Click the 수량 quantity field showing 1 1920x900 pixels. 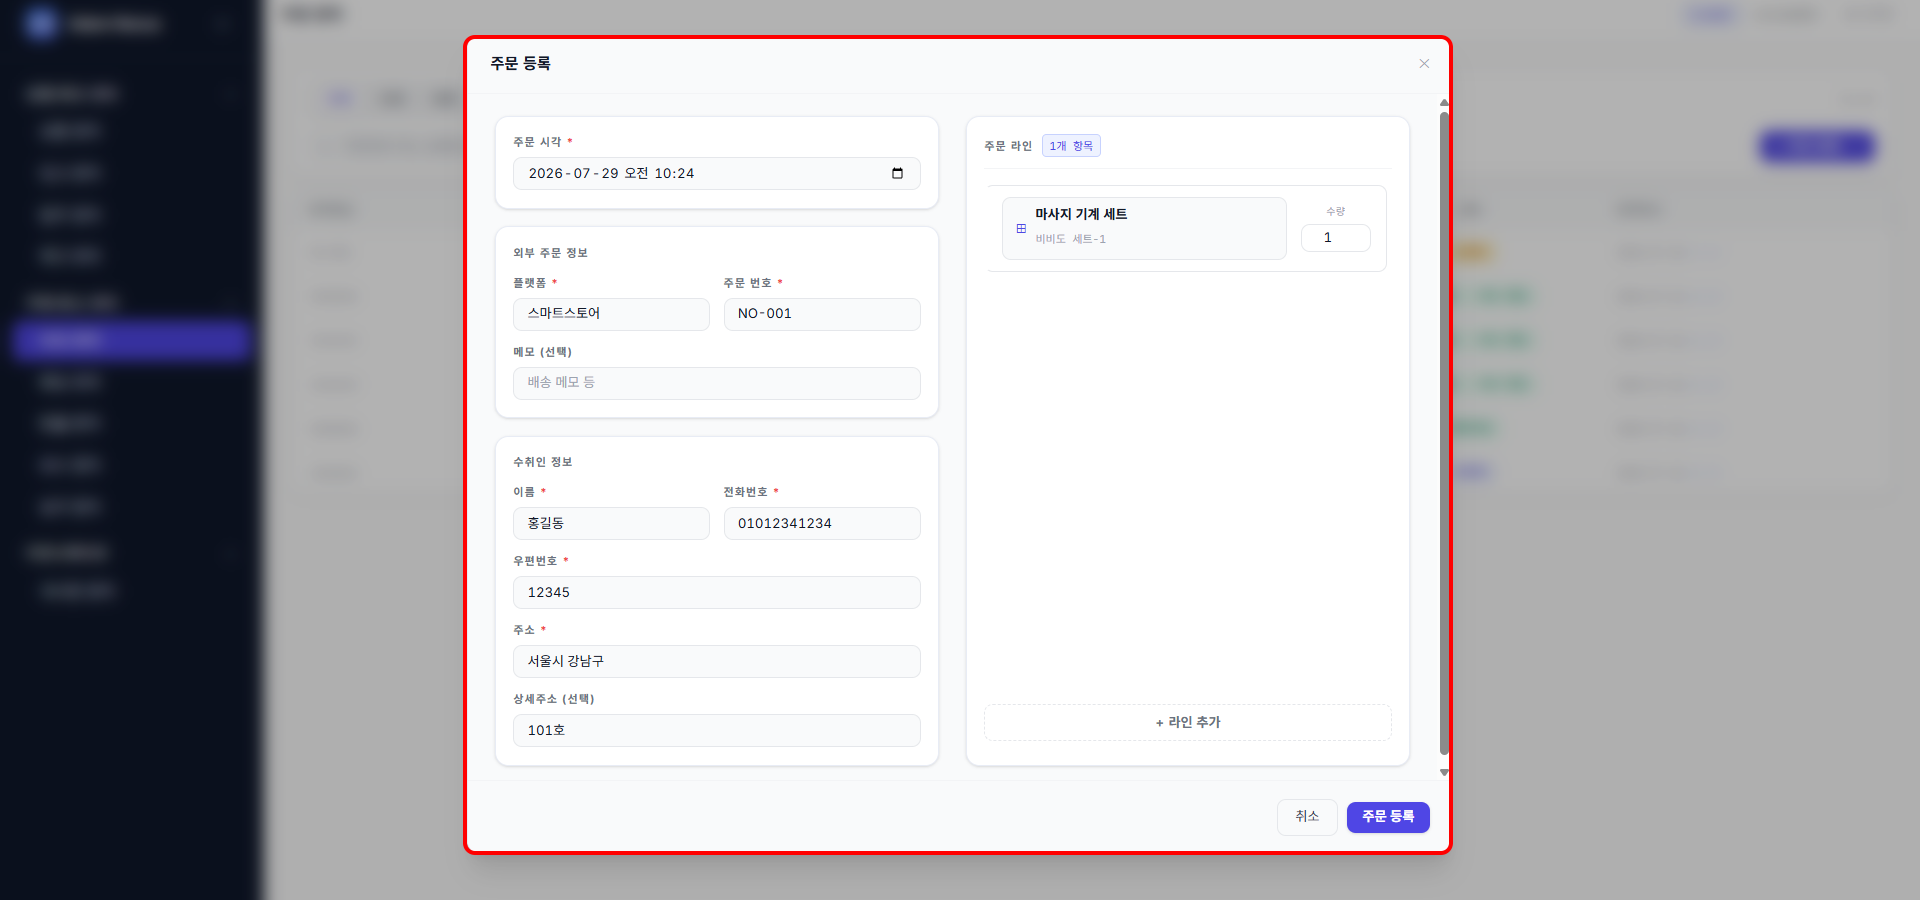point(1335,238)
